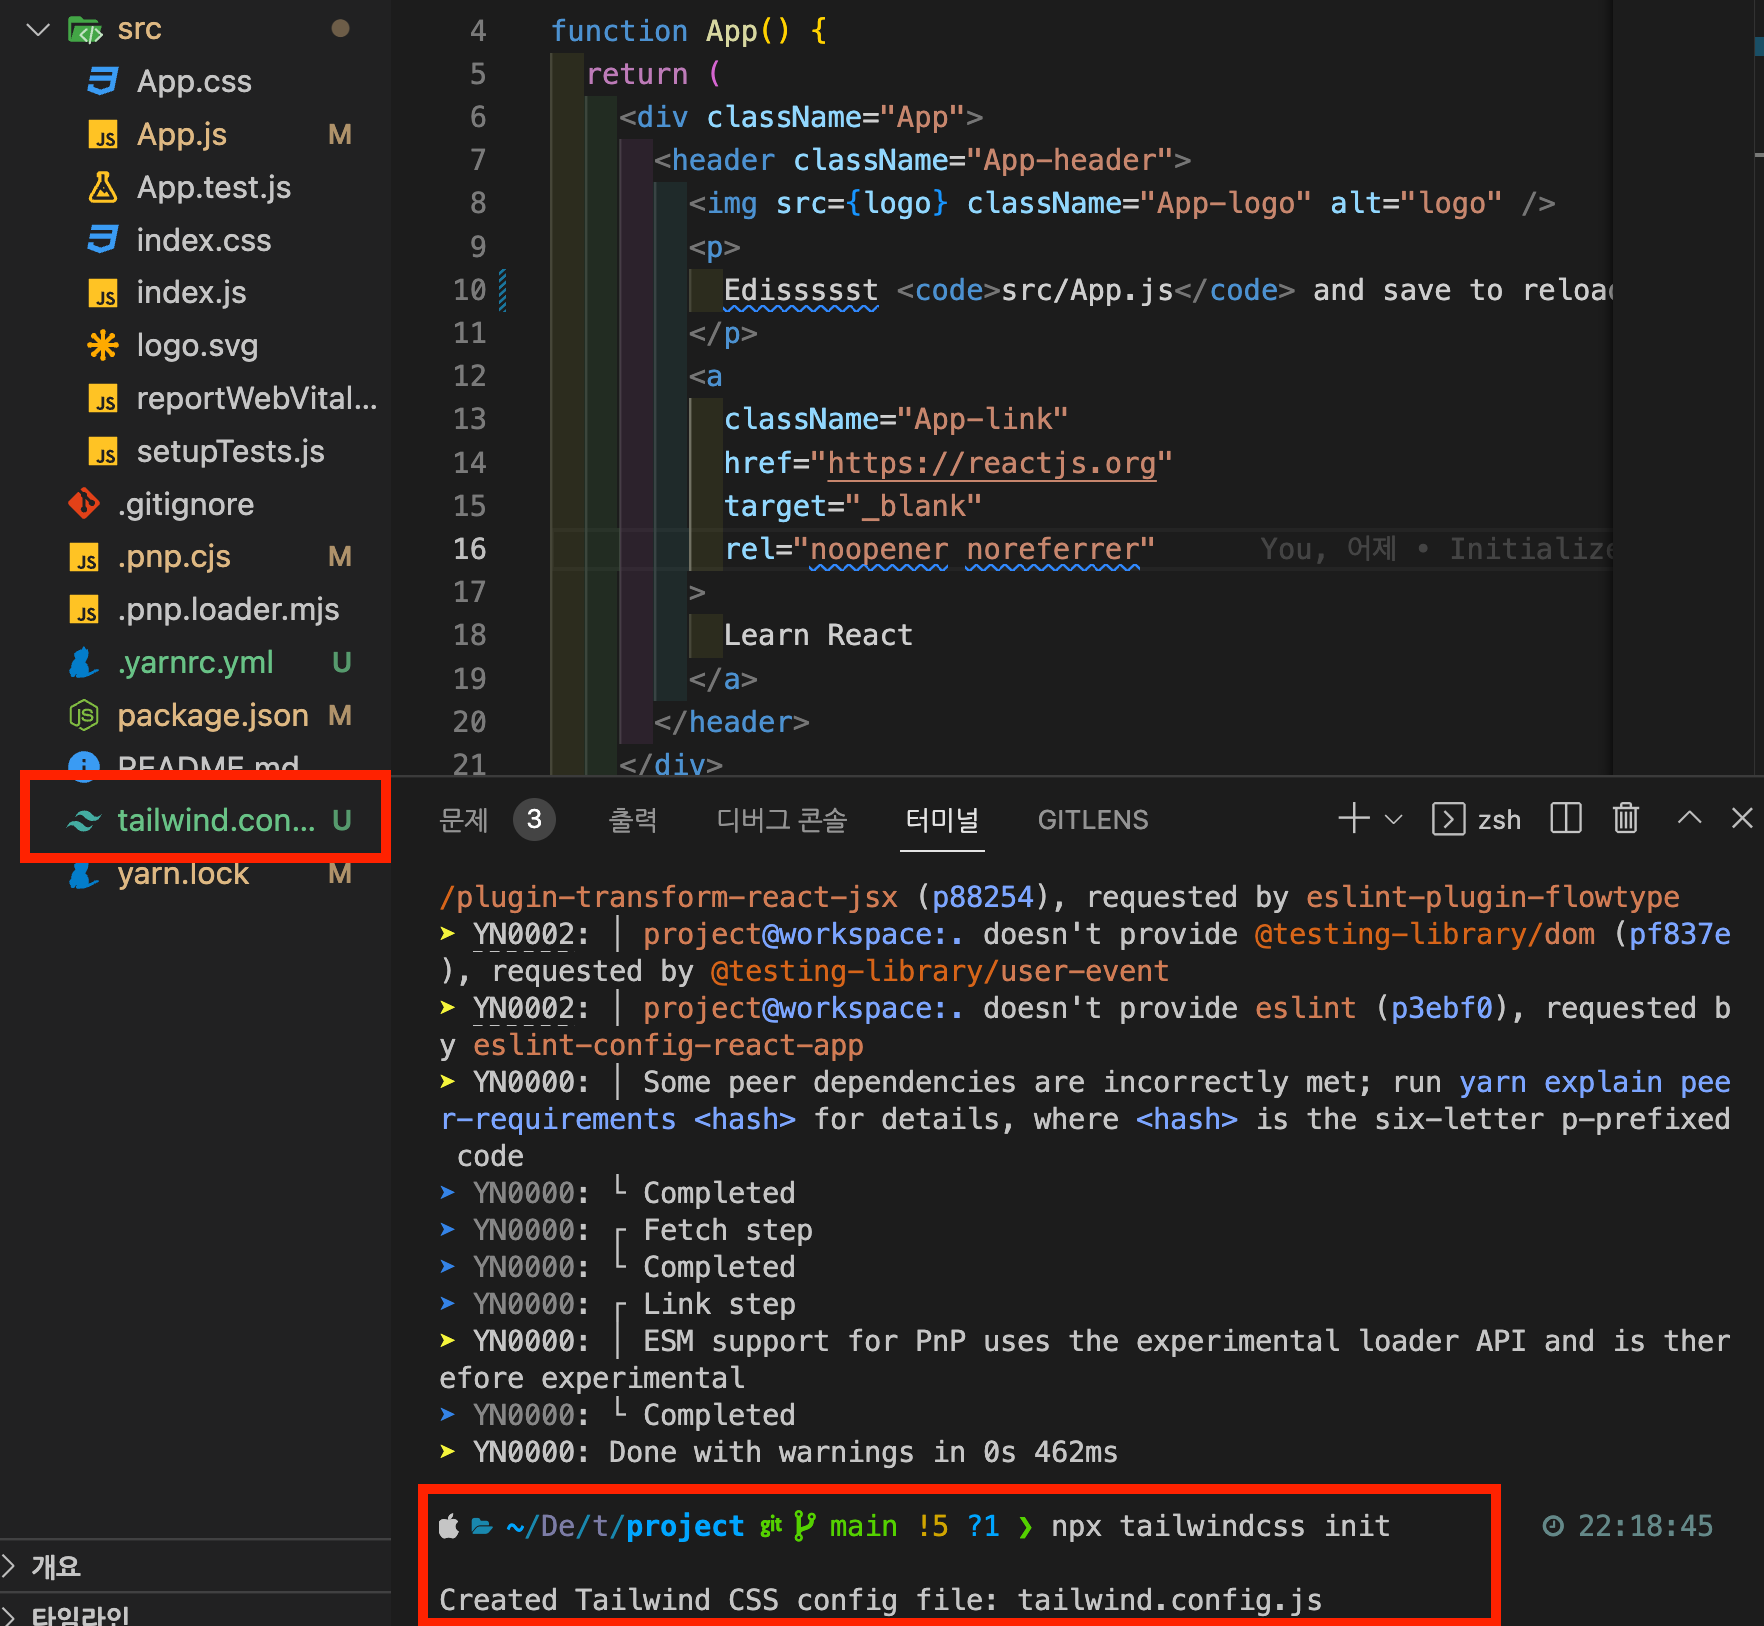Click the "Learn React" text on line 18
Screen dimensions: 1764x1626
(x=818, y=635)
